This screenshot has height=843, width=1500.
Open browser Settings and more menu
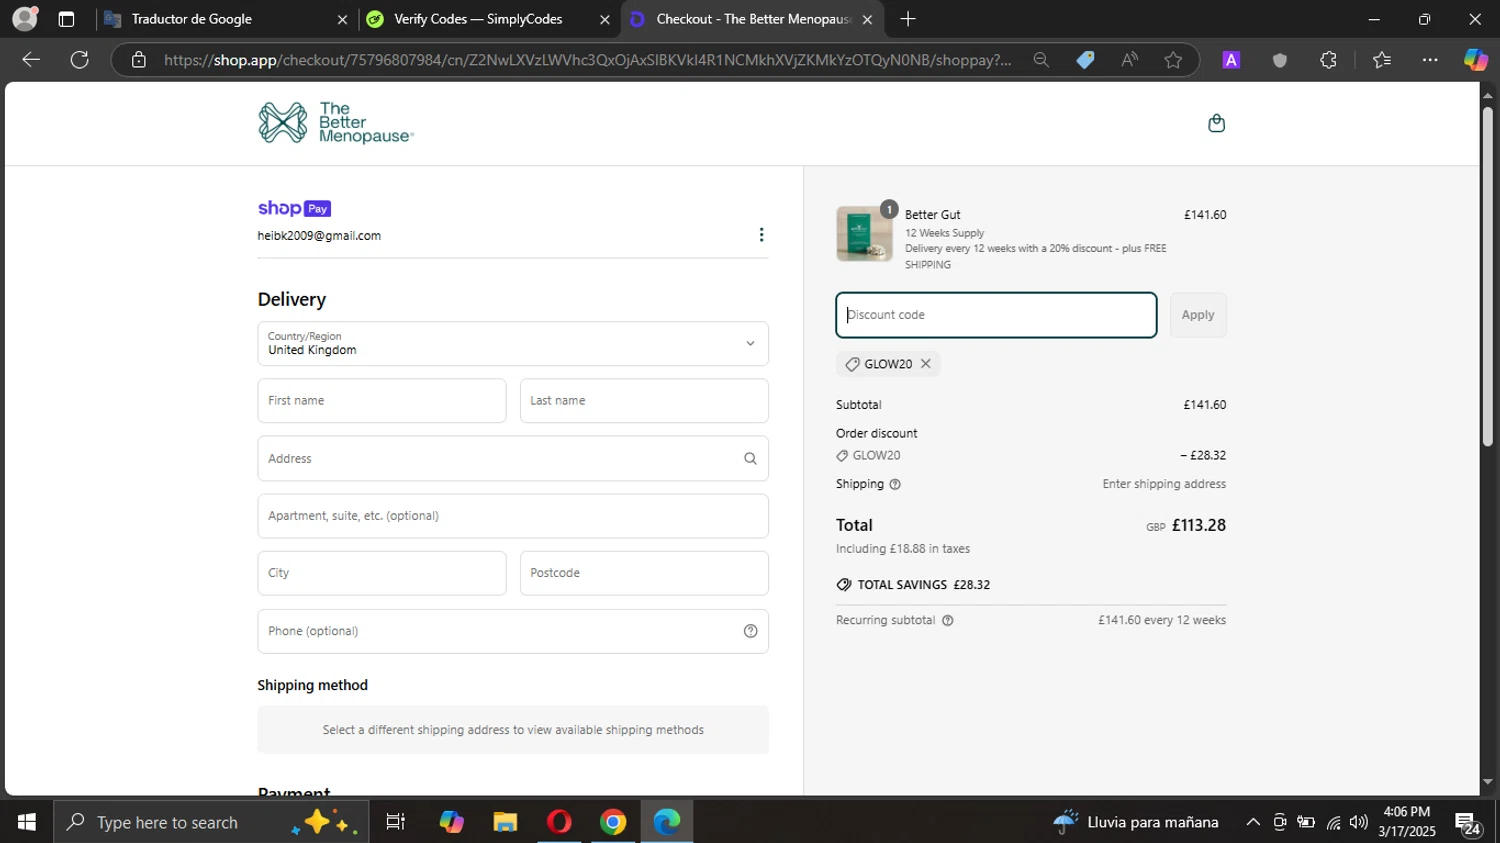[1430, 60]
